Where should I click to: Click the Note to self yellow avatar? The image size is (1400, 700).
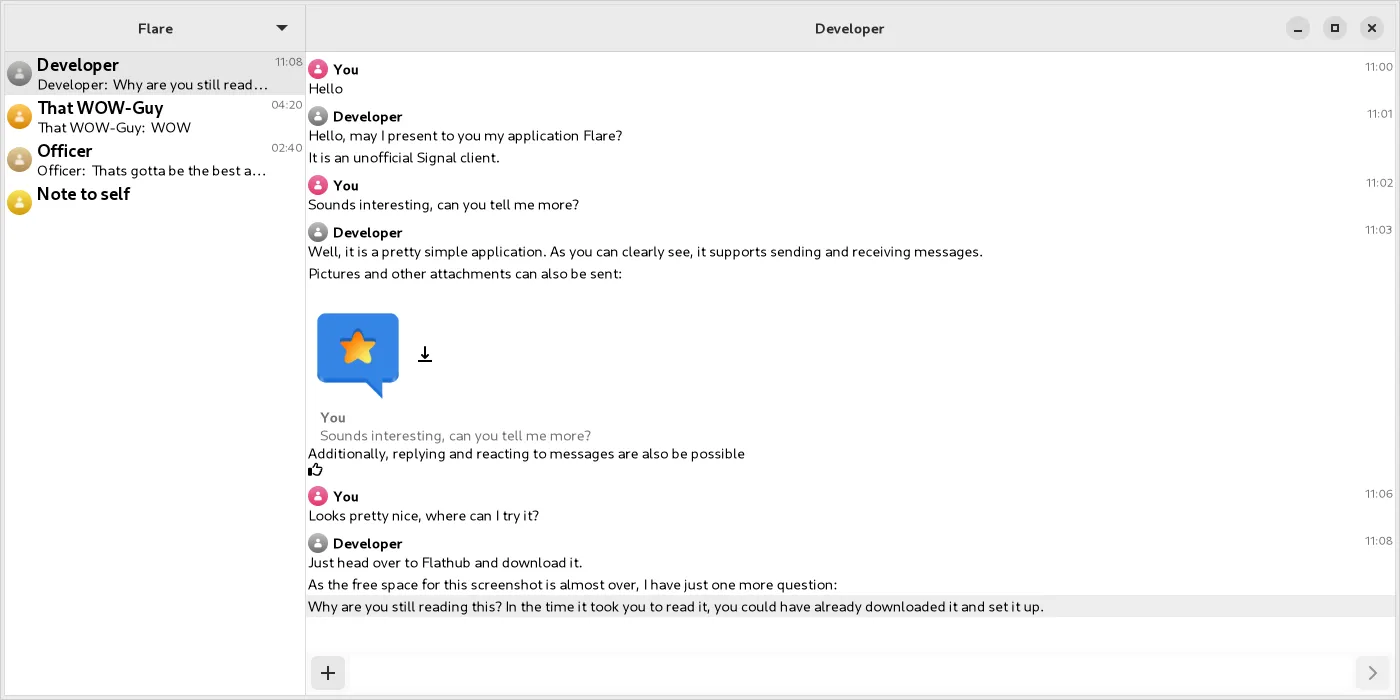(x=19, y=203)
